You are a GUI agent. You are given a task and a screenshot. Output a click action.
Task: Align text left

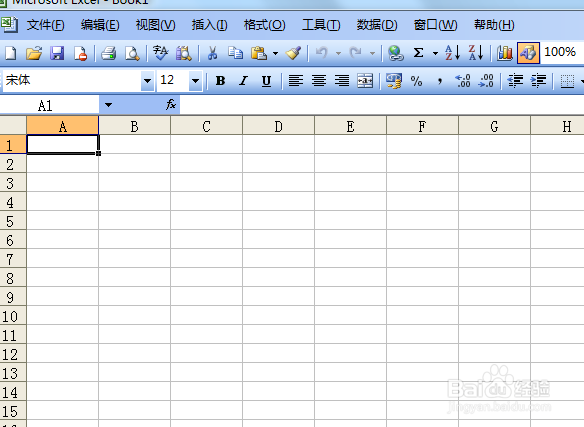click(296, 80)
